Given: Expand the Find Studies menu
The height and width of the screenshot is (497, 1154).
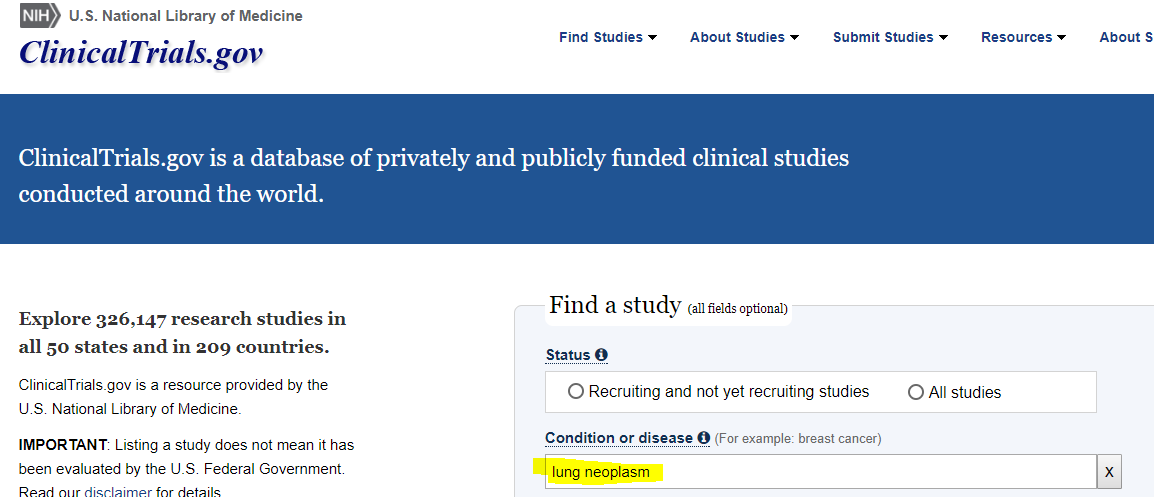Looking at the screenshot, I should pos(608,38).
